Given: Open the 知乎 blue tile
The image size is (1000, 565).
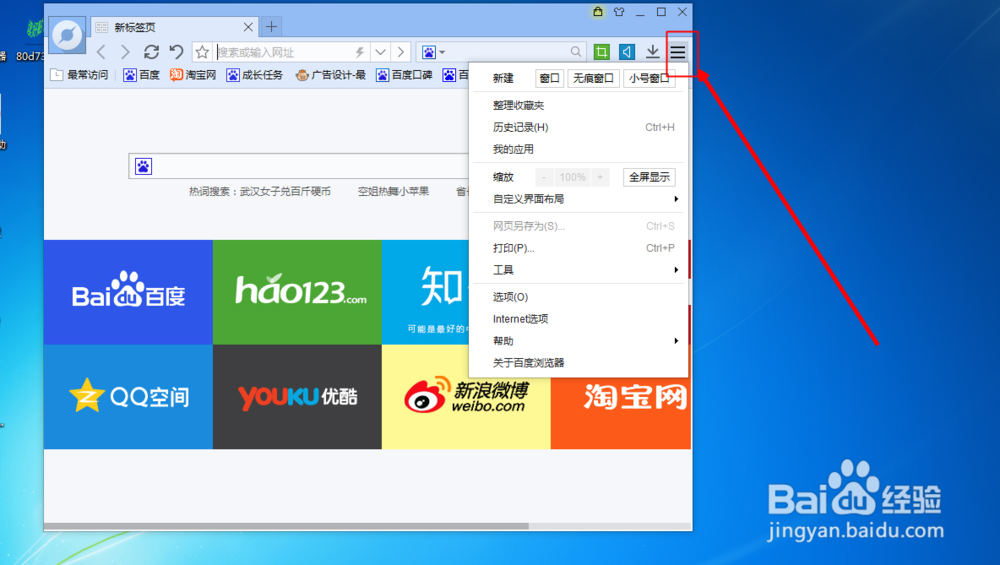Looking at the screenshot, I should (x=425, y=292).
